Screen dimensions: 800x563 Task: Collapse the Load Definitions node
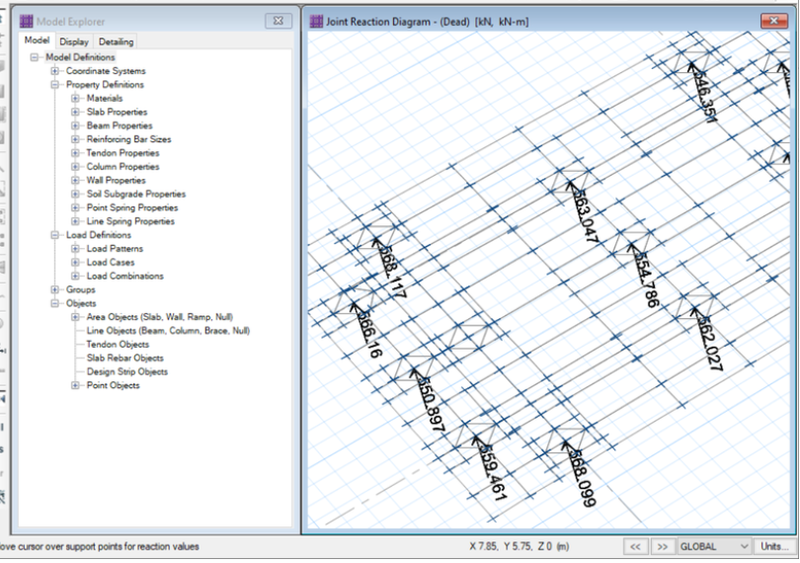55,235
